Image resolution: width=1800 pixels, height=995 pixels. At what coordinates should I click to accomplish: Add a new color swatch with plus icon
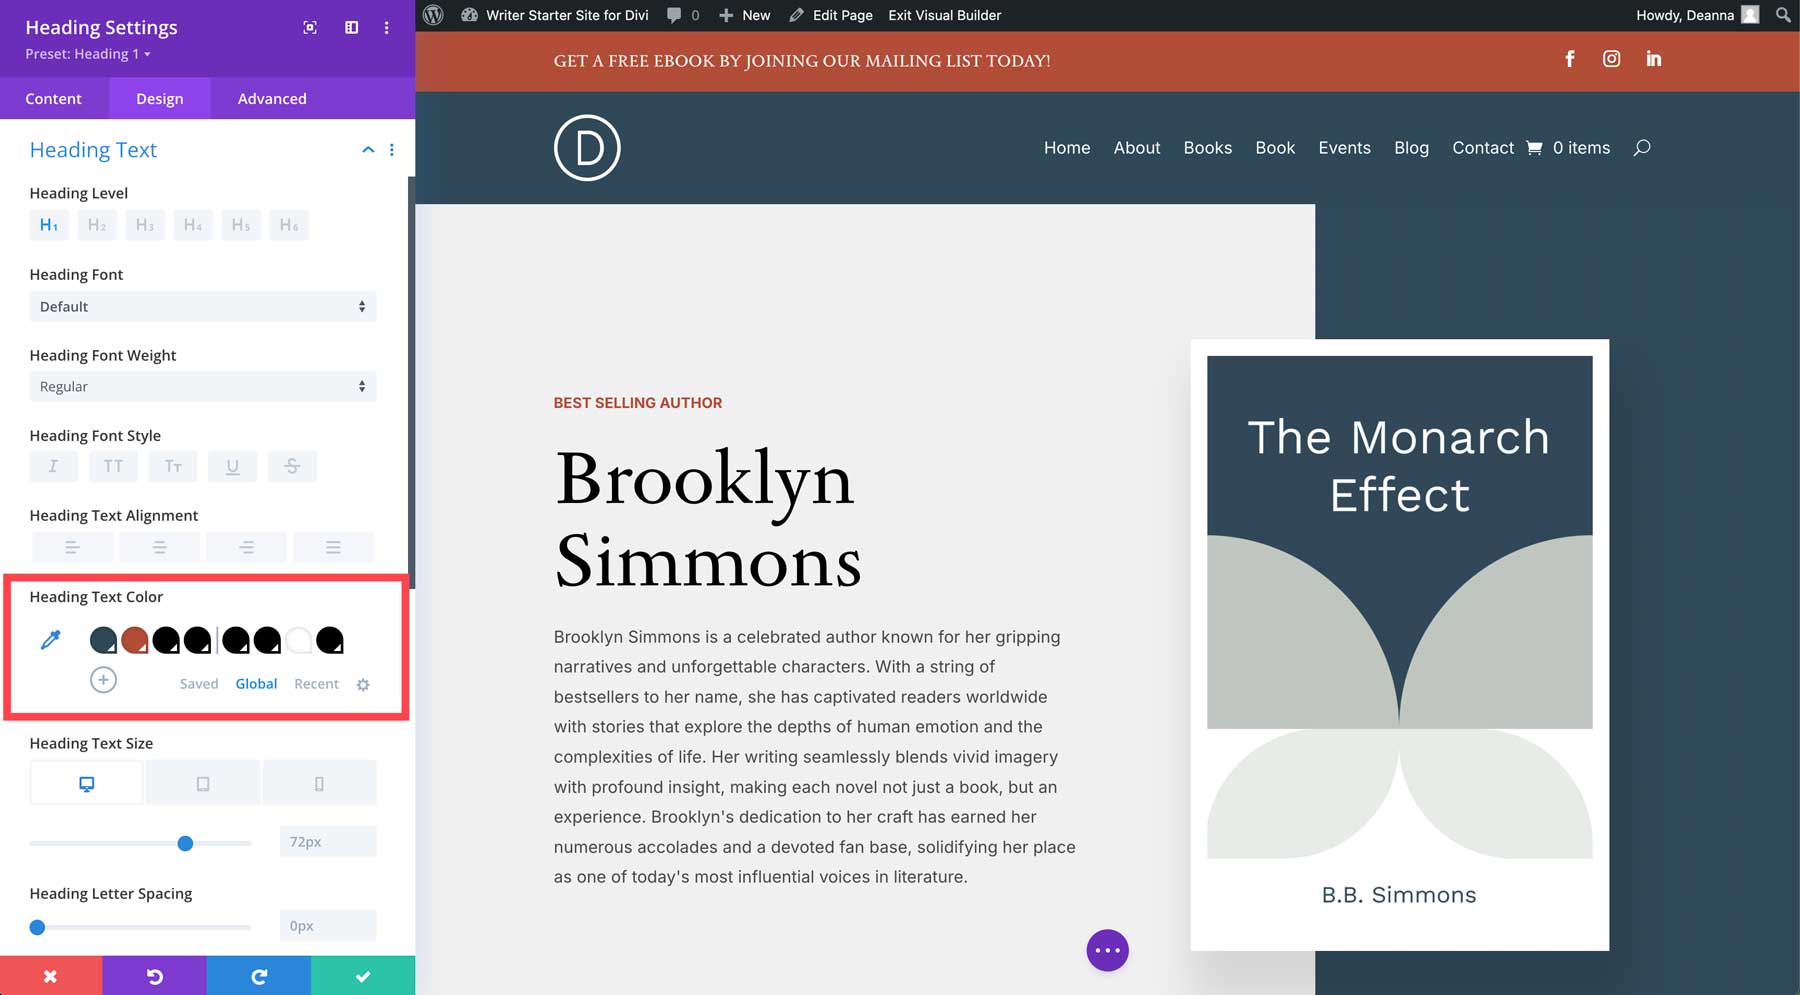click(102, 679)
